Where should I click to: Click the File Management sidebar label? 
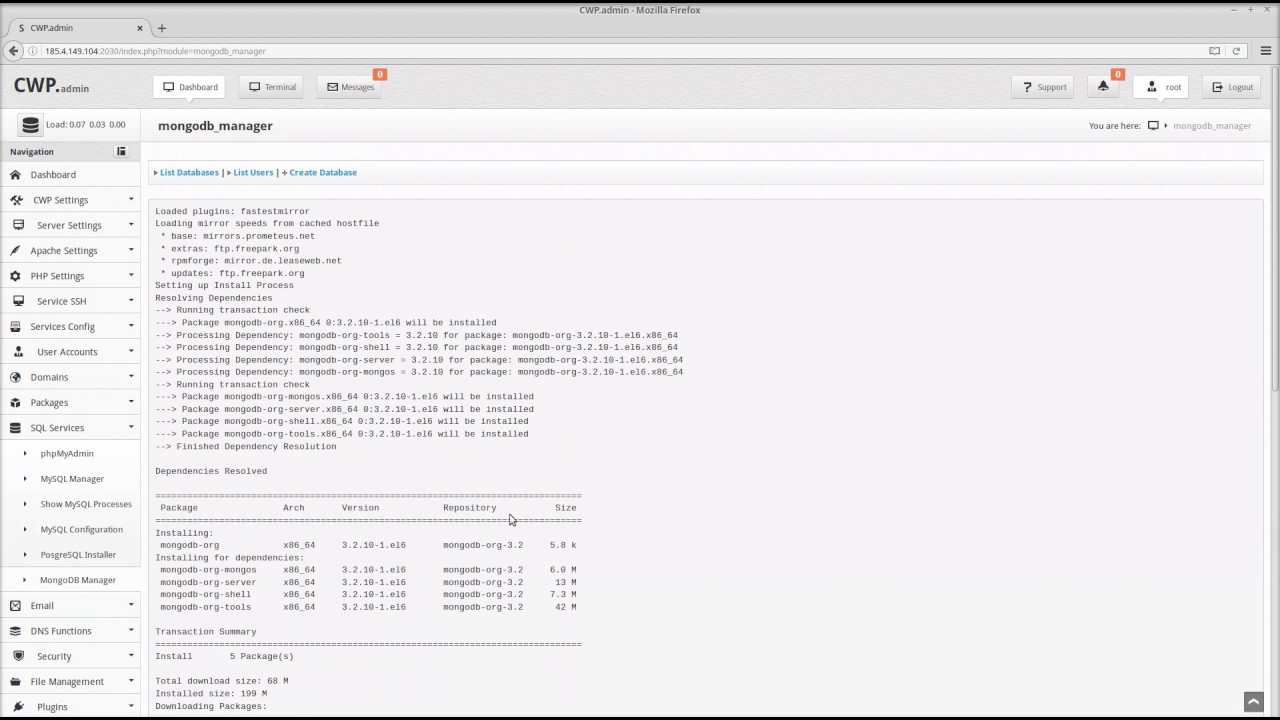[67, 681]
